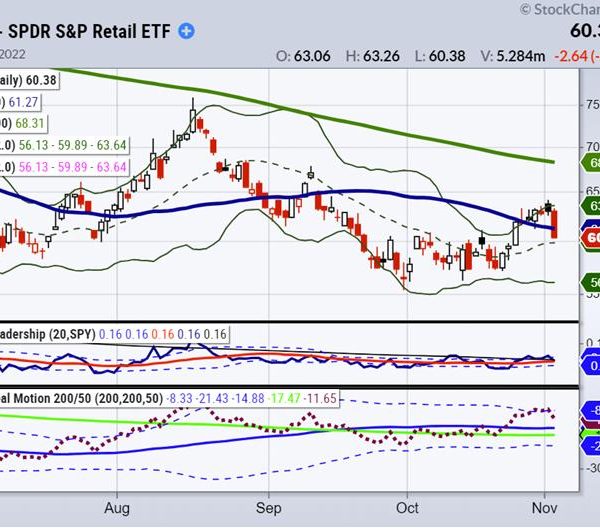Click the volume value 5.284m

[521, 56]
